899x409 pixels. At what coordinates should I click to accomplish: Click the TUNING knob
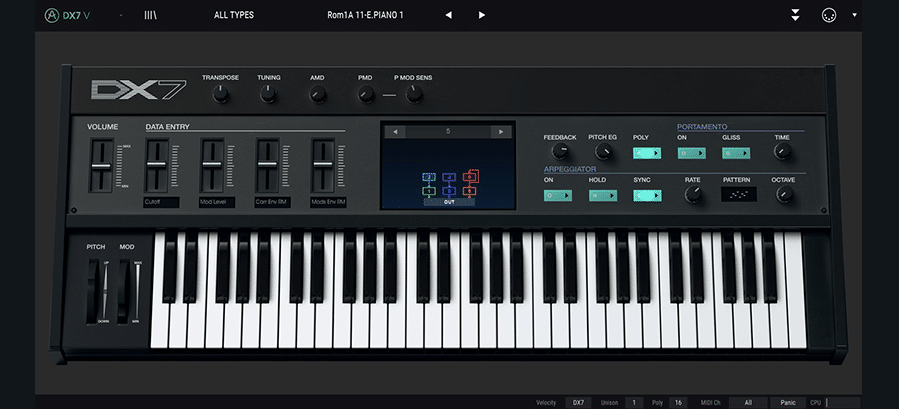[x=268, y=94]
